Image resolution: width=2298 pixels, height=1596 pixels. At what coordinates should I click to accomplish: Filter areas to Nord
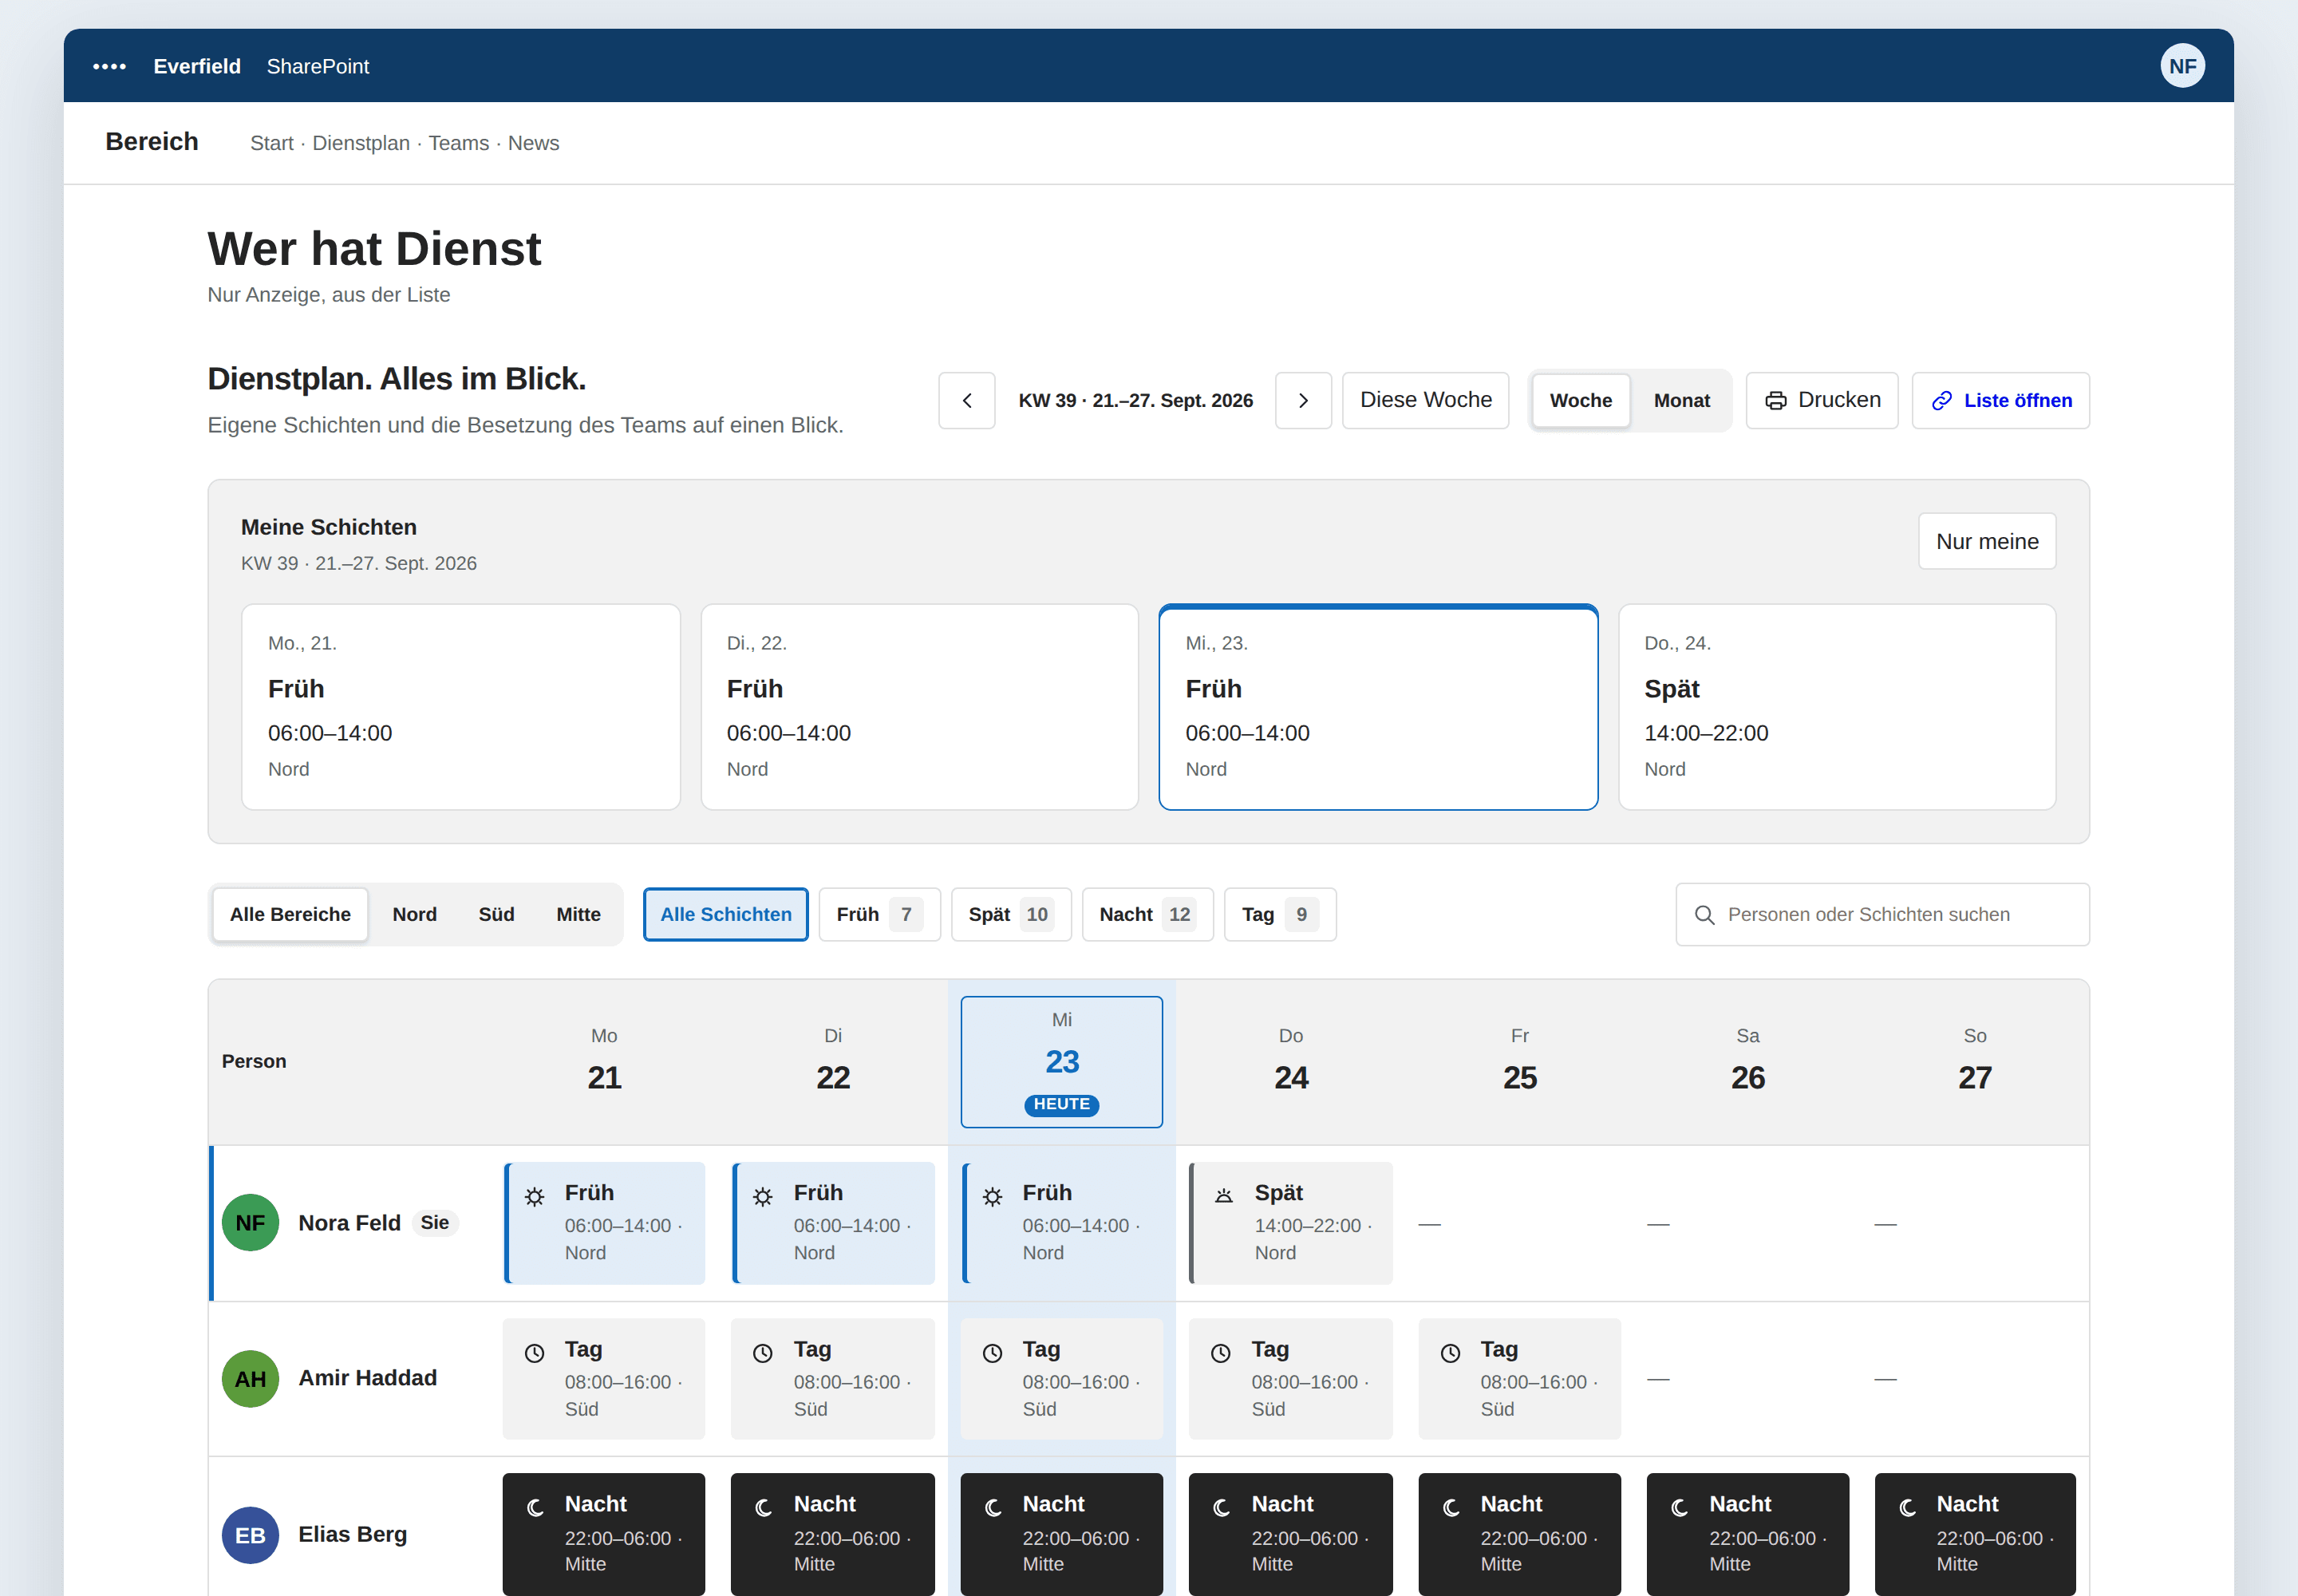pyautogui.click(x=414, y=914)
